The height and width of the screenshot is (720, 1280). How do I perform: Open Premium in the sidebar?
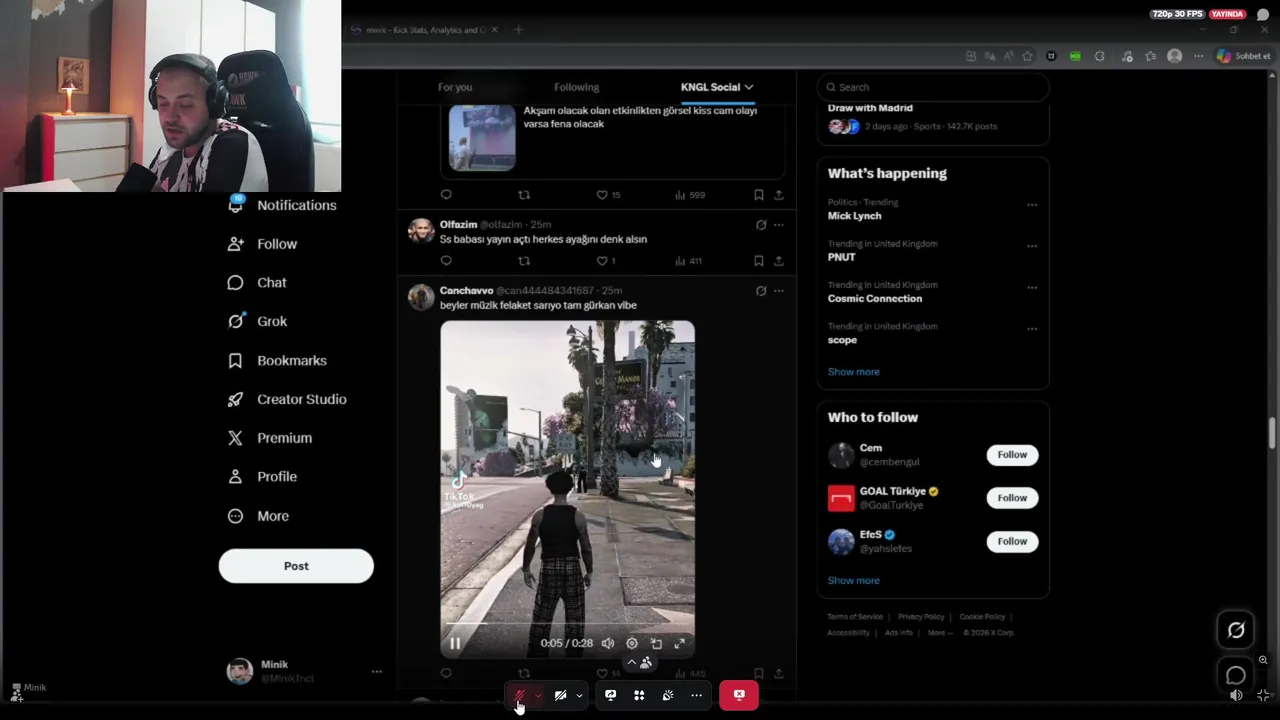pyautogui.click(x=270, y=438)
